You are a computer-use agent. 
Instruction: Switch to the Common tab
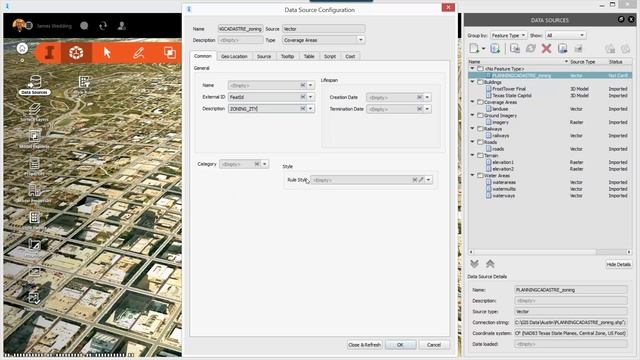click(202, 56)
